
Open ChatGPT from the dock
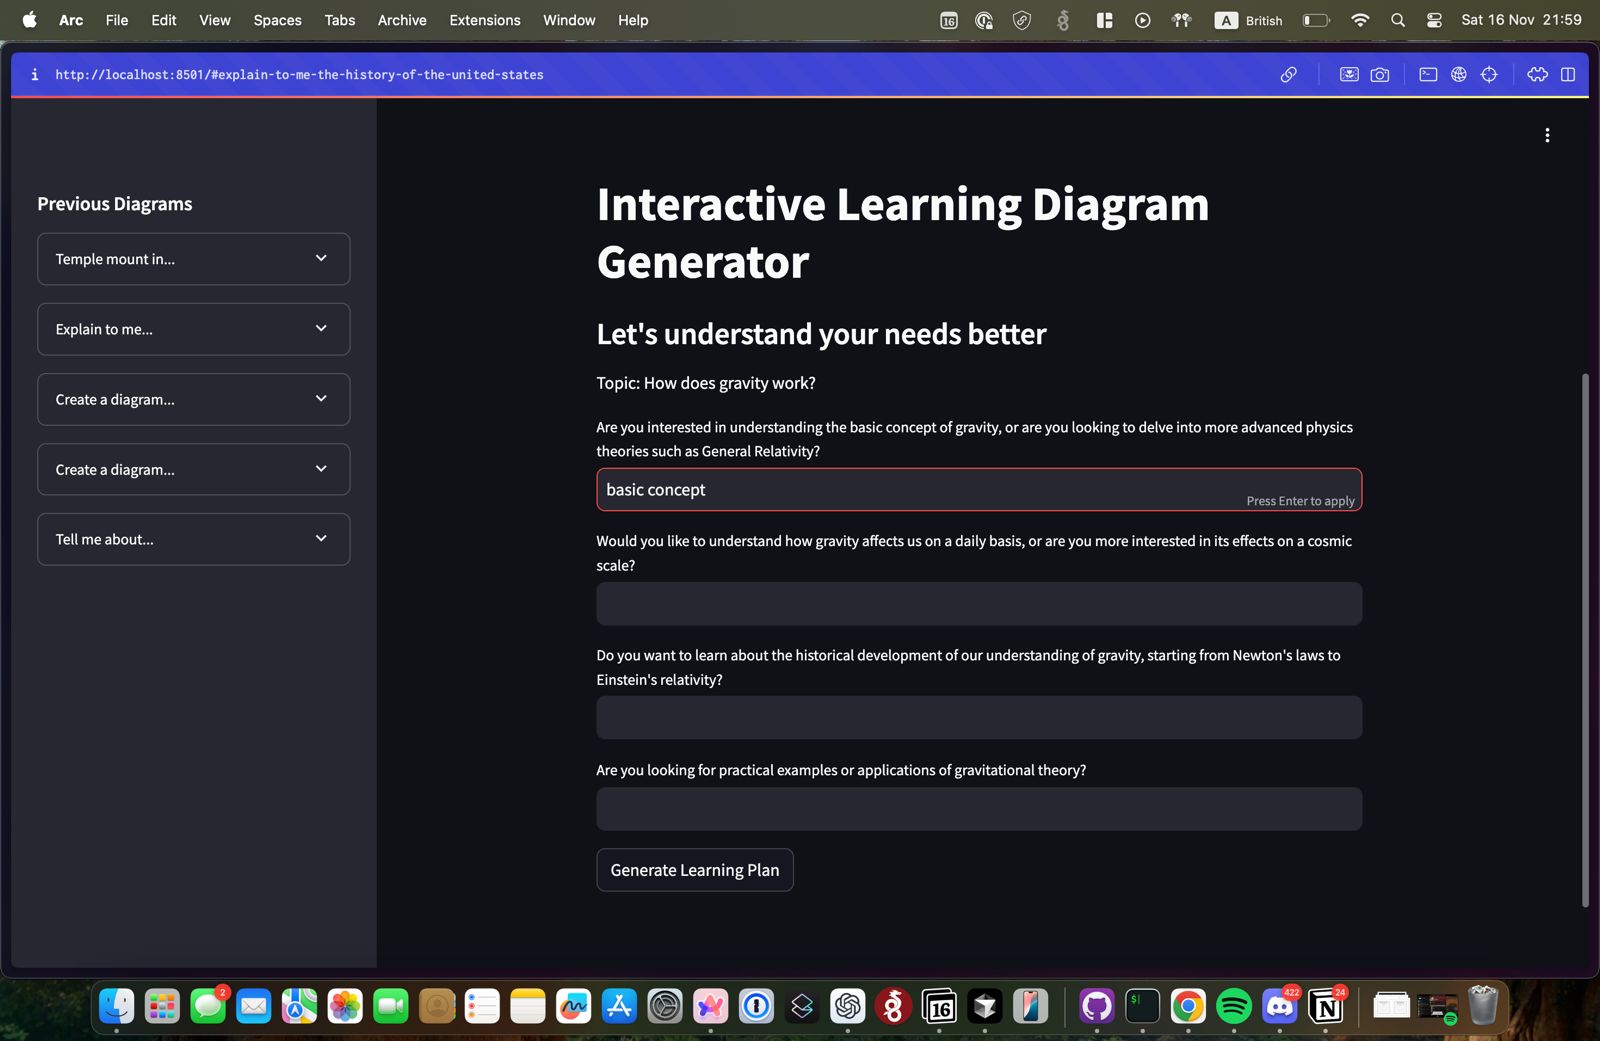point(847,1006)
